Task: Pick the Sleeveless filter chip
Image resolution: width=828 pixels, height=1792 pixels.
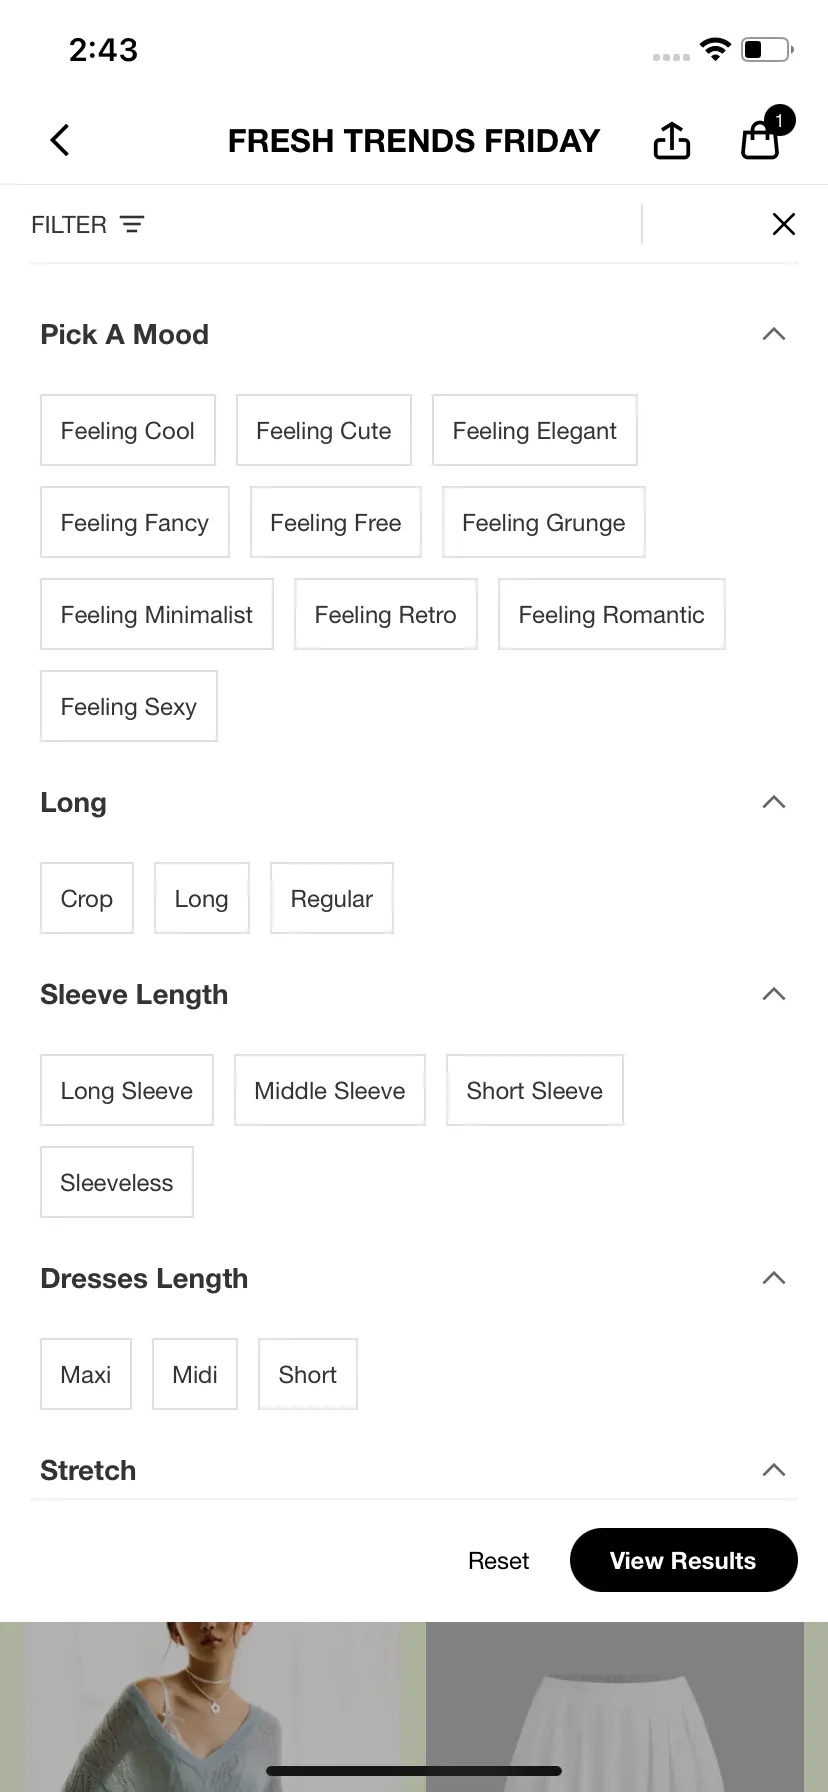Action: click(117, 1182)
